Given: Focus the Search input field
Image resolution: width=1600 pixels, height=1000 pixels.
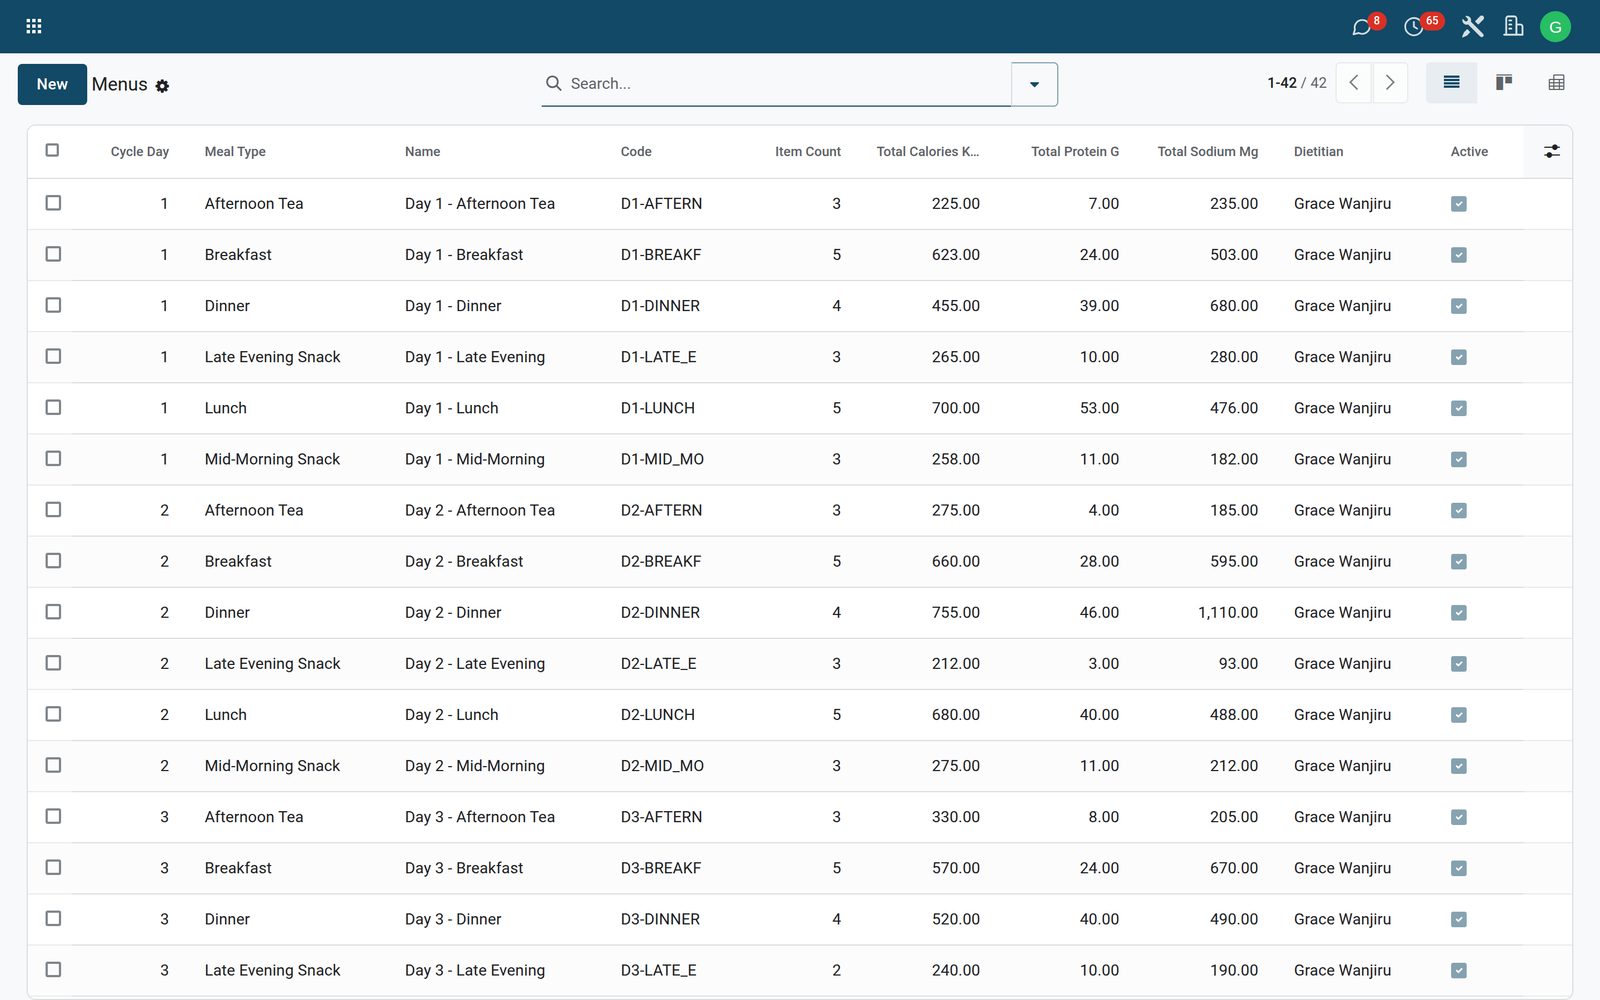Looking at the screenshot, I should [788, 84].
